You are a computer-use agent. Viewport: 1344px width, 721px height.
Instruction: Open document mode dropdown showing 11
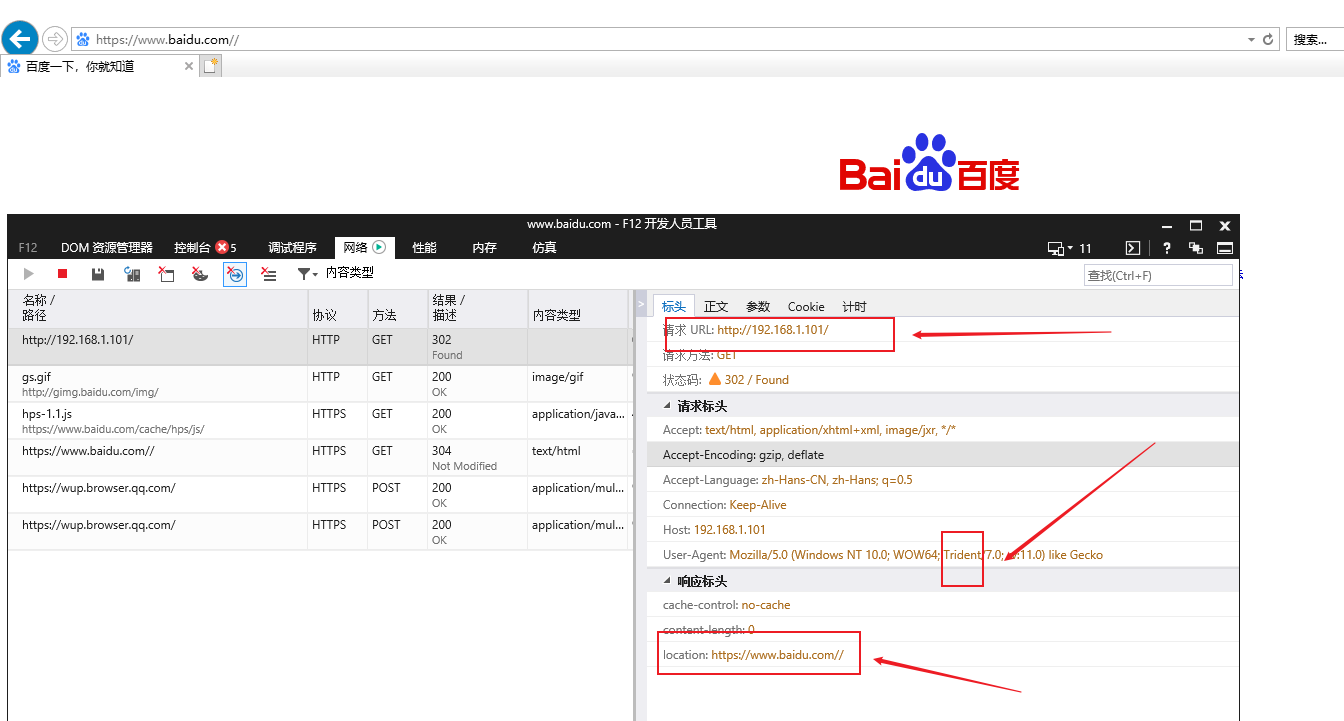[x=1069, y=248]
